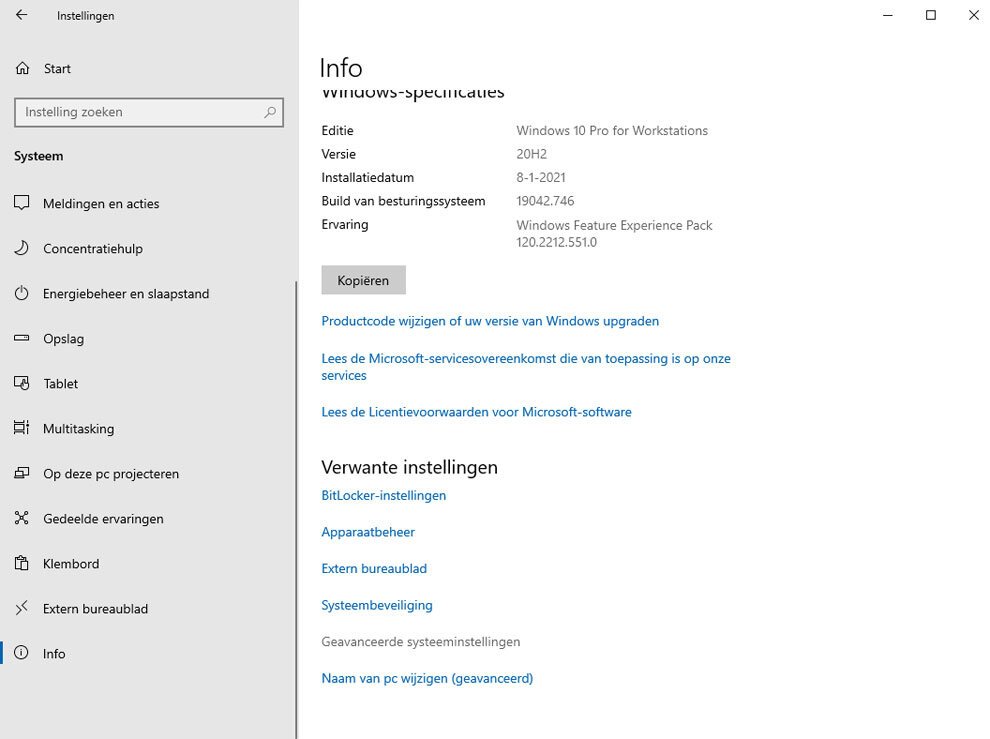Click the sidebar vertical scrollbar
This screenshot has height=739, width=990.
(296, 509)
